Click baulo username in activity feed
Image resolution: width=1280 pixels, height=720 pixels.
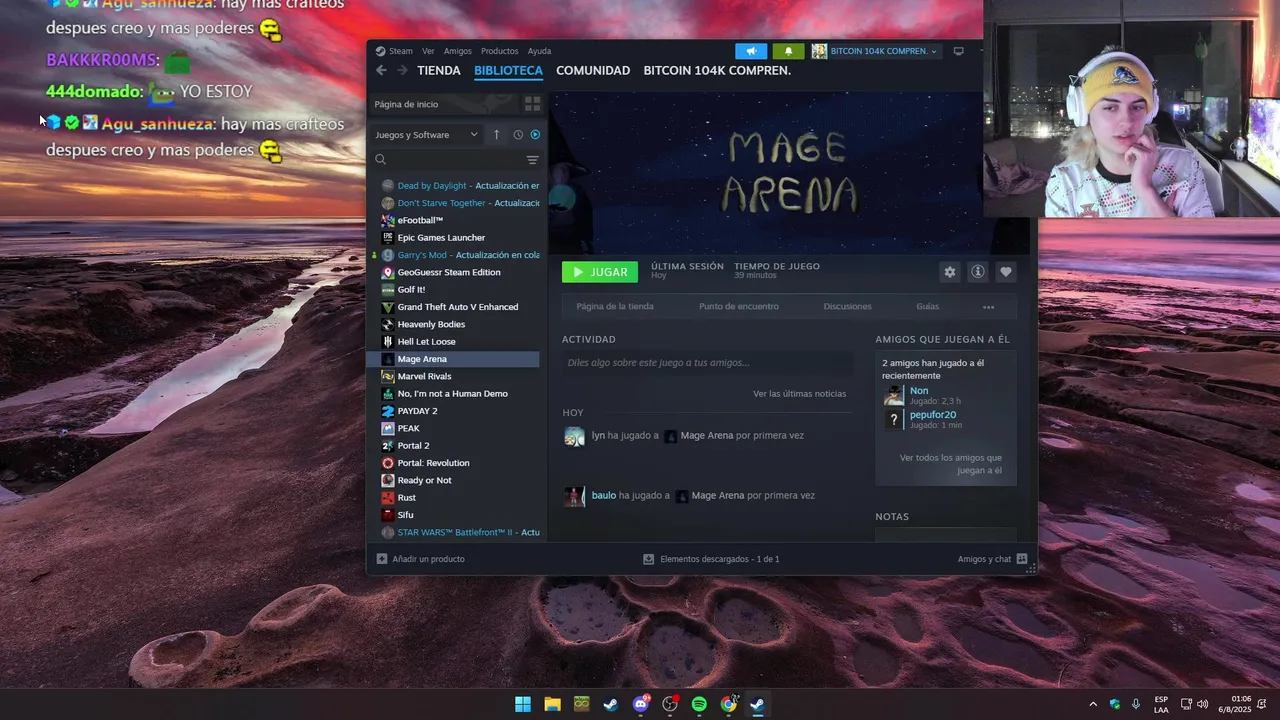[x=604, y=496]
